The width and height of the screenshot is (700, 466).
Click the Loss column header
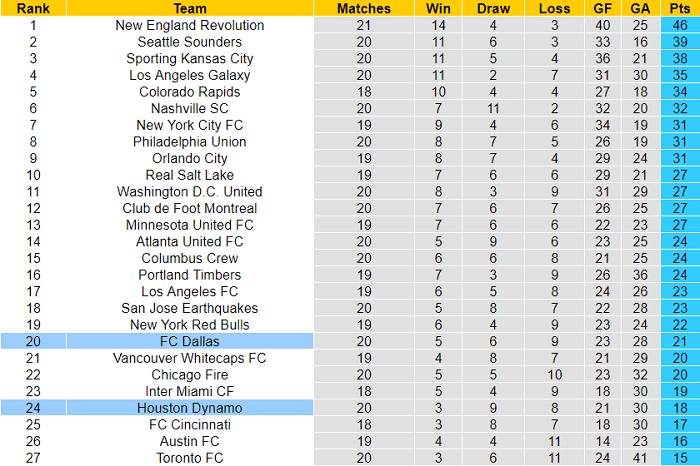tap(554, 8)
